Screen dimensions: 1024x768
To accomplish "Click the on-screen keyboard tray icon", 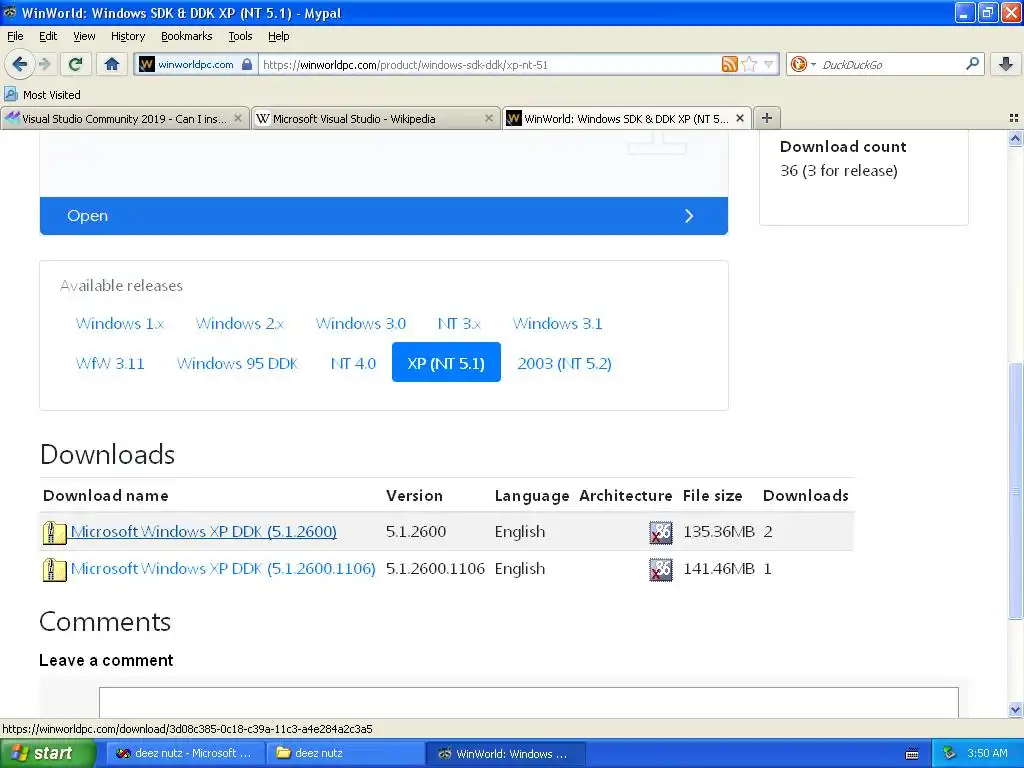I will 912,754.
